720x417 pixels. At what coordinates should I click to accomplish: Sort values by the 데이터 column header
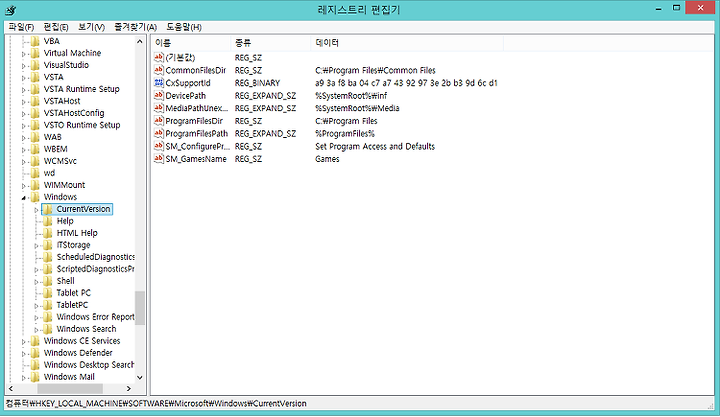pos(407,43)
